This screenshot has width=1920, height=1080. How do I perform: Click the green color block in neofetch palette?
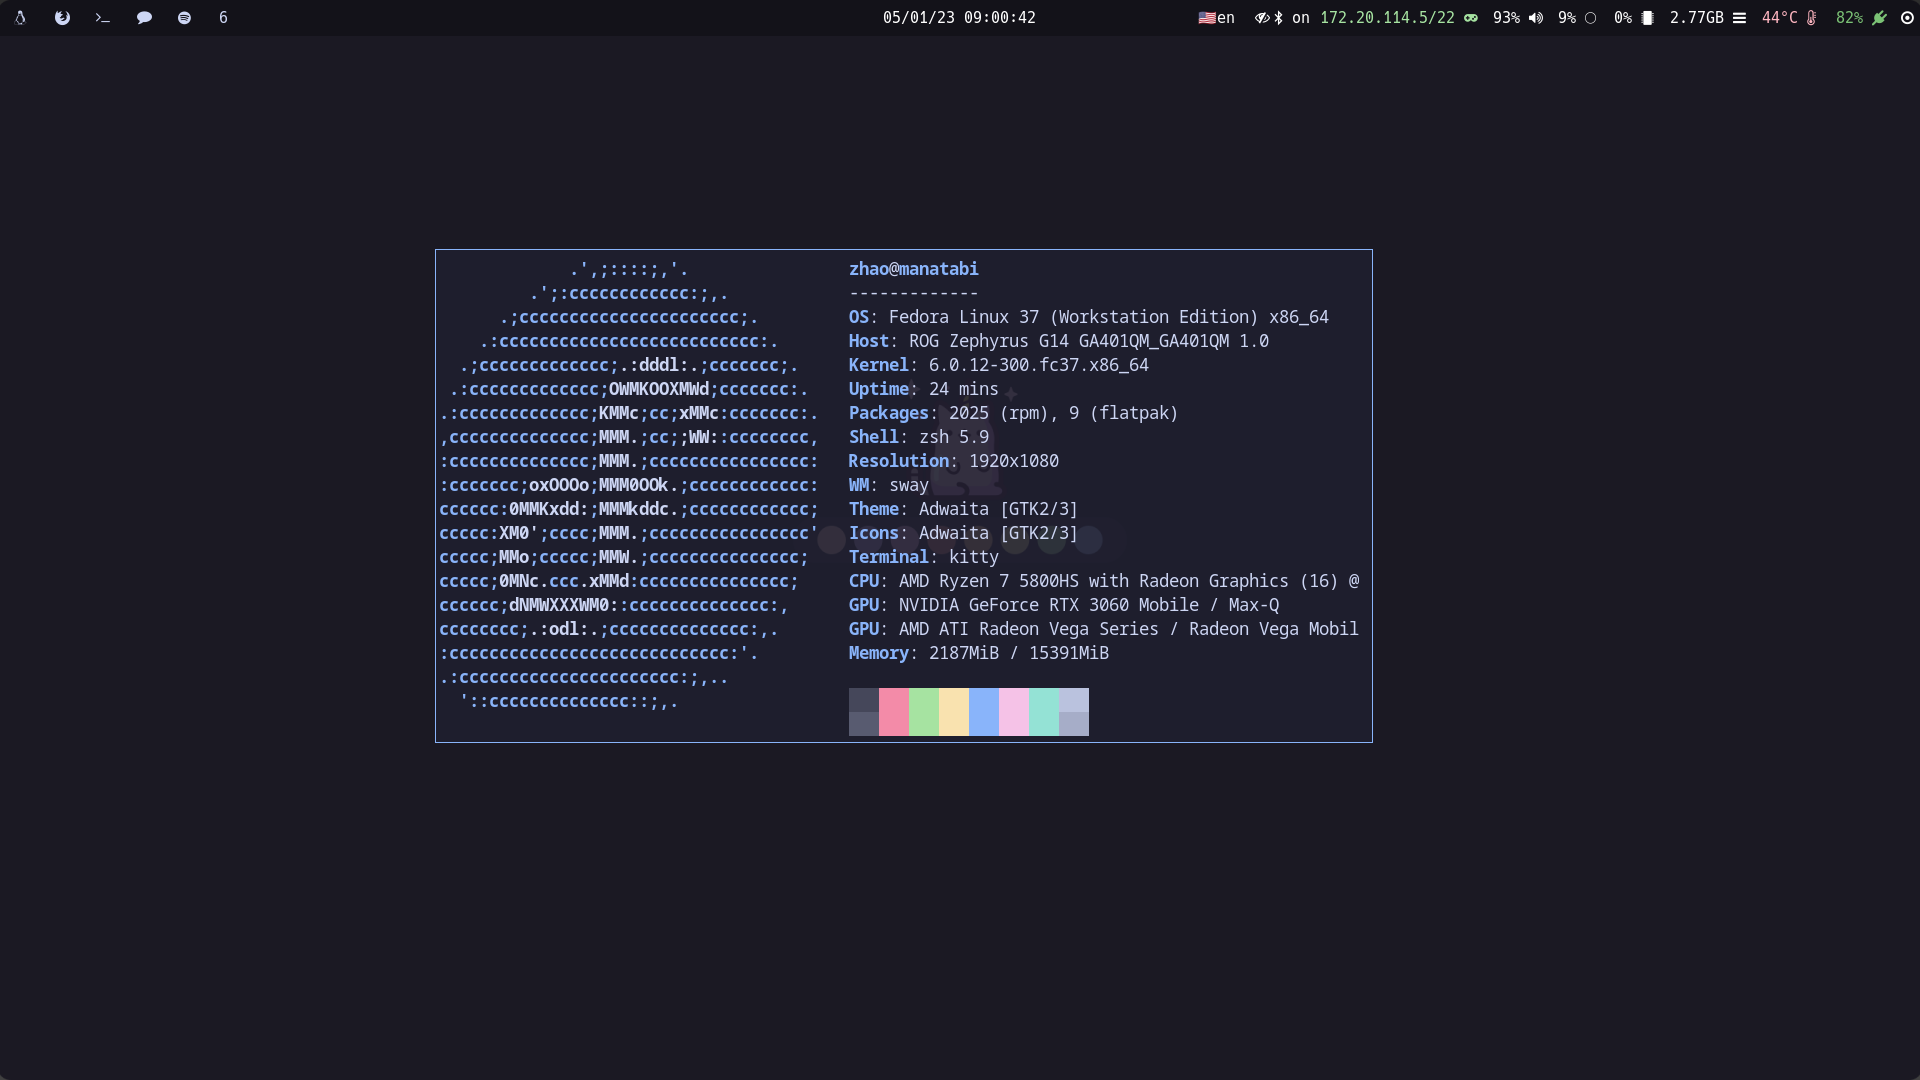pos(924,712)
